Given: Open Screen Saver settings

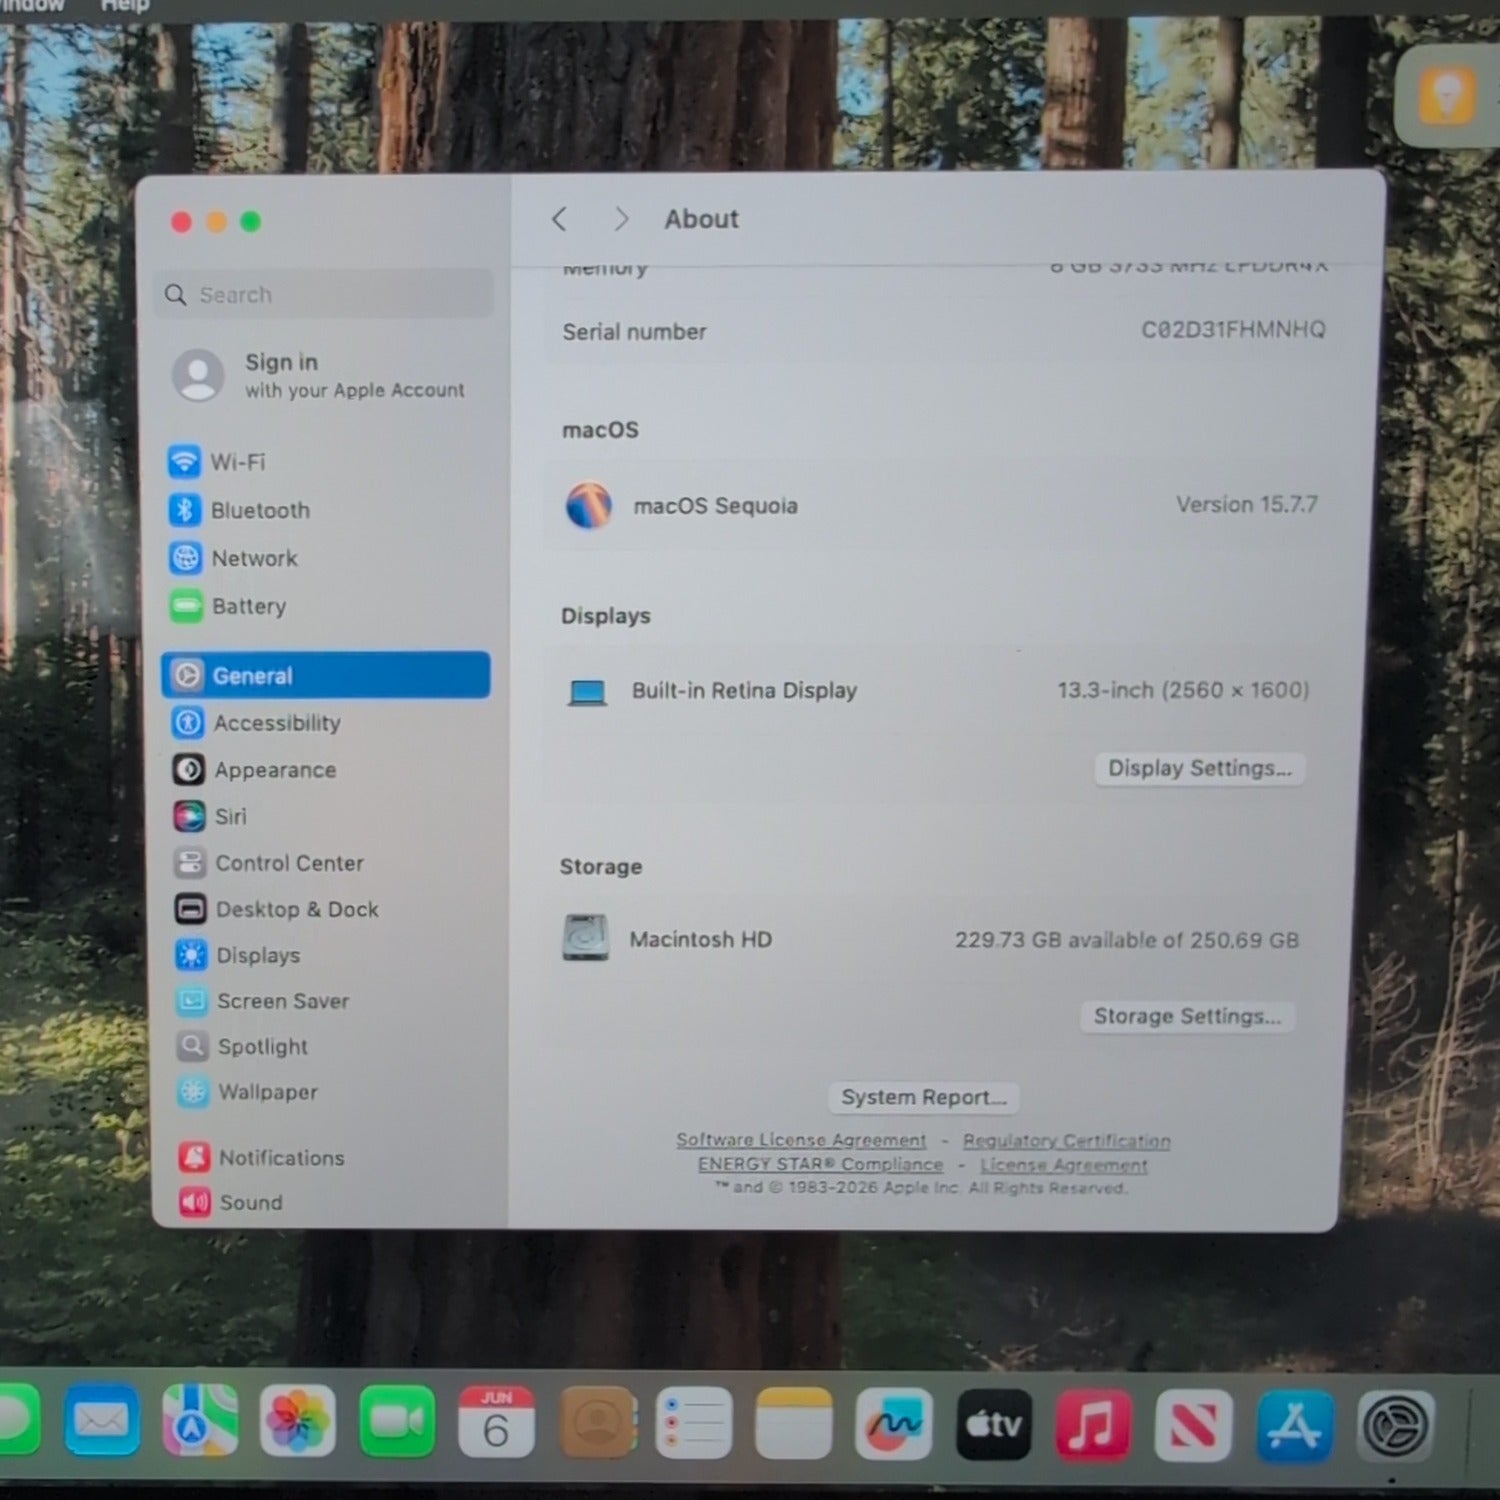Looking at the screenshot, I should (263, 1001).
